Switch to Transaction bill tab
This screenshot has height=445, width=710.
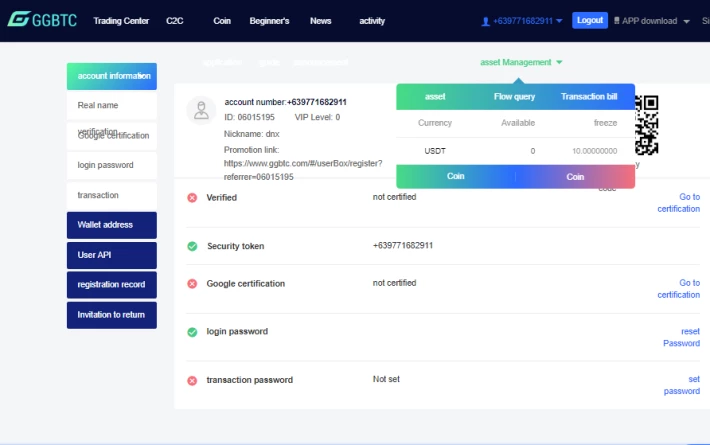589,96
